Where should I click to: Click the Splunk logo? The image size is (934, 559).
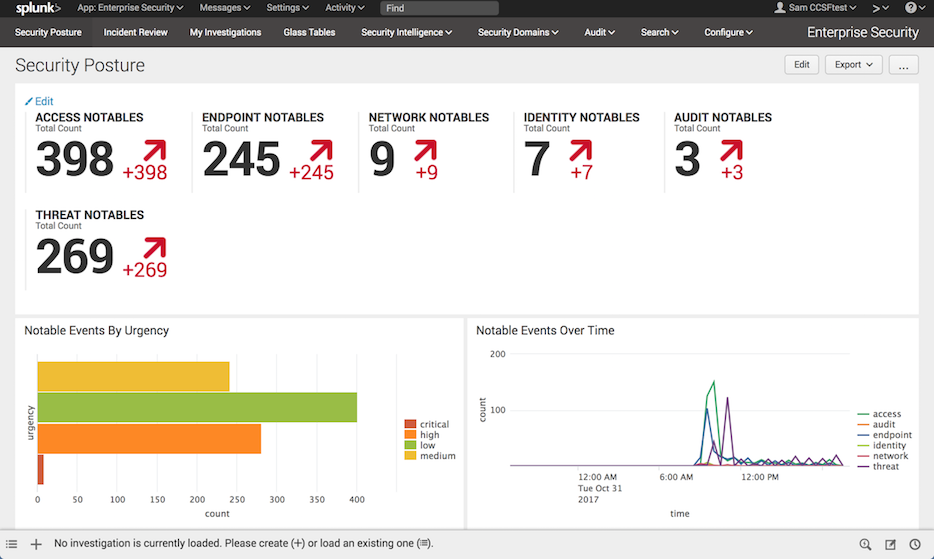pyautogui.click(x=38, y=8)
